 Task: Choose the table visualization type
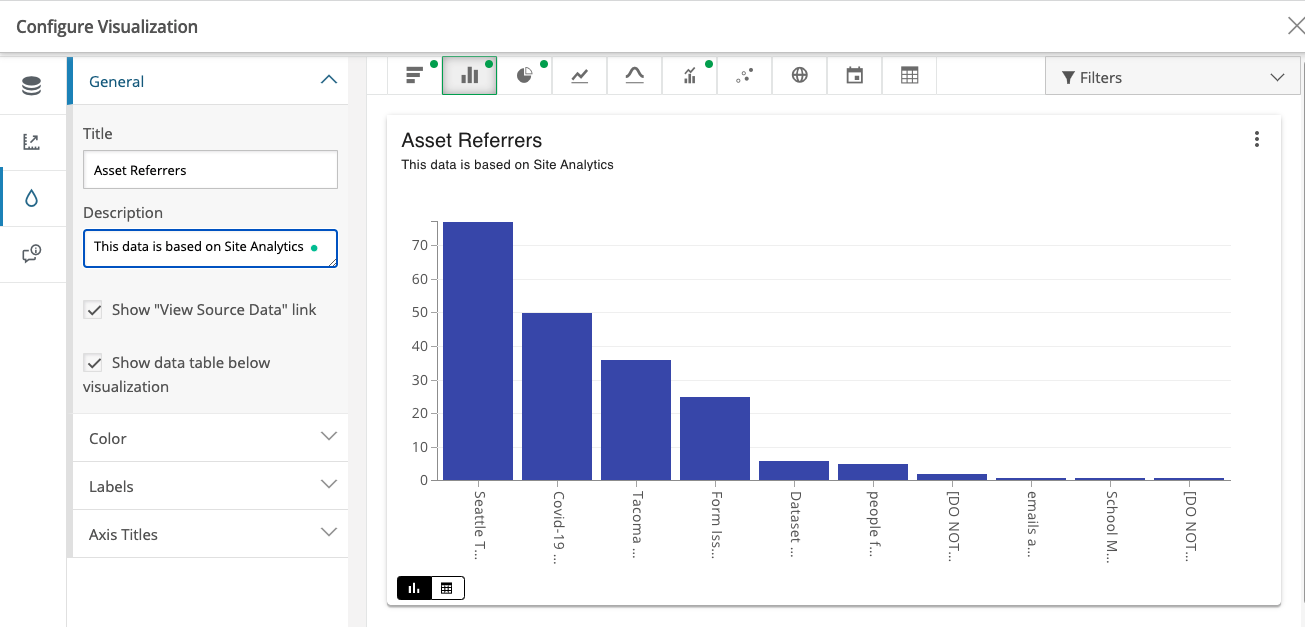pyautogui.click(x=909, y=75)
